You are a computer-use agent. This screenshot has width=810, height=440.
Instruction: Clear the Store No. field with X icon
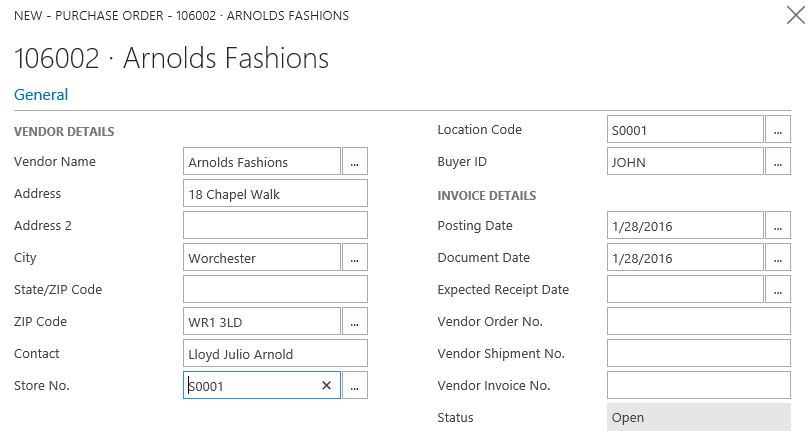(x=326, y=385)
